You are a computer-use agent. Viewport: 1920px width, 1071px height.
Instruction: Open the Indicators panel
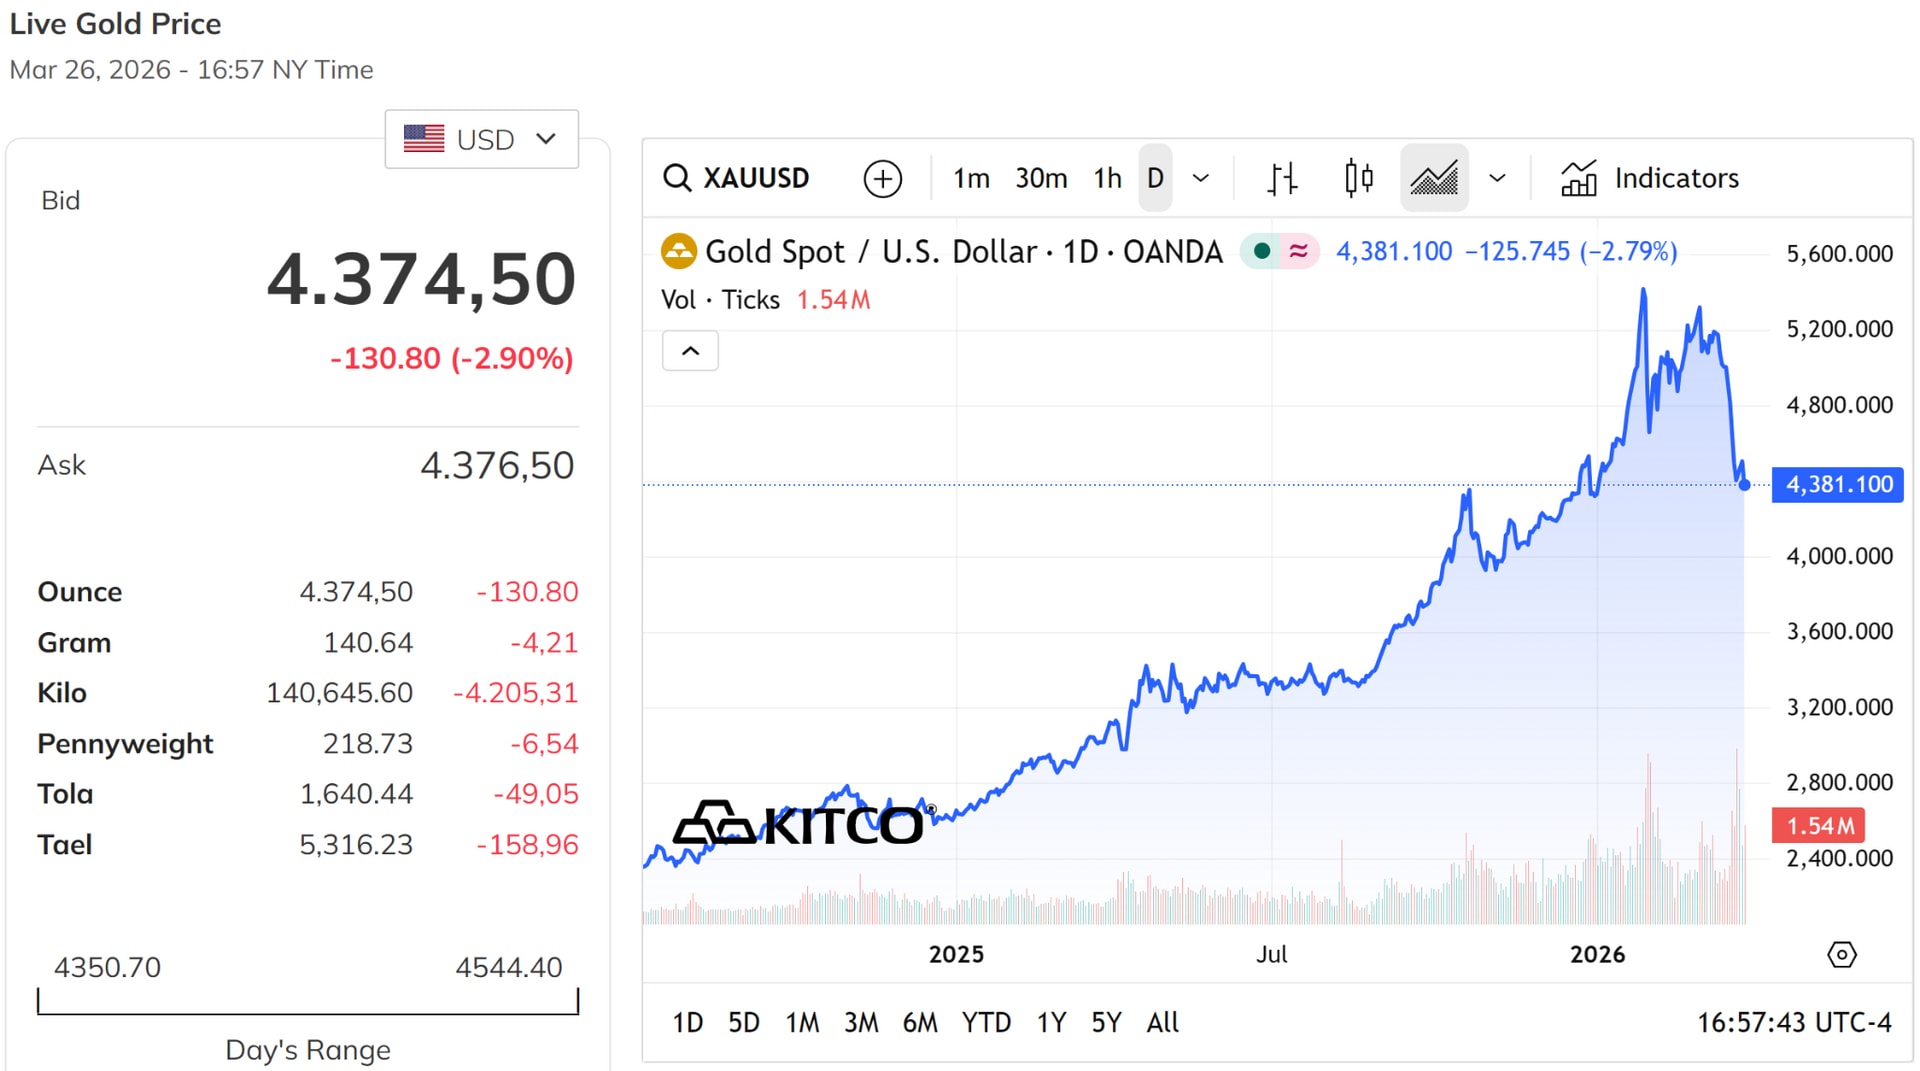(x=1650, y=178)
